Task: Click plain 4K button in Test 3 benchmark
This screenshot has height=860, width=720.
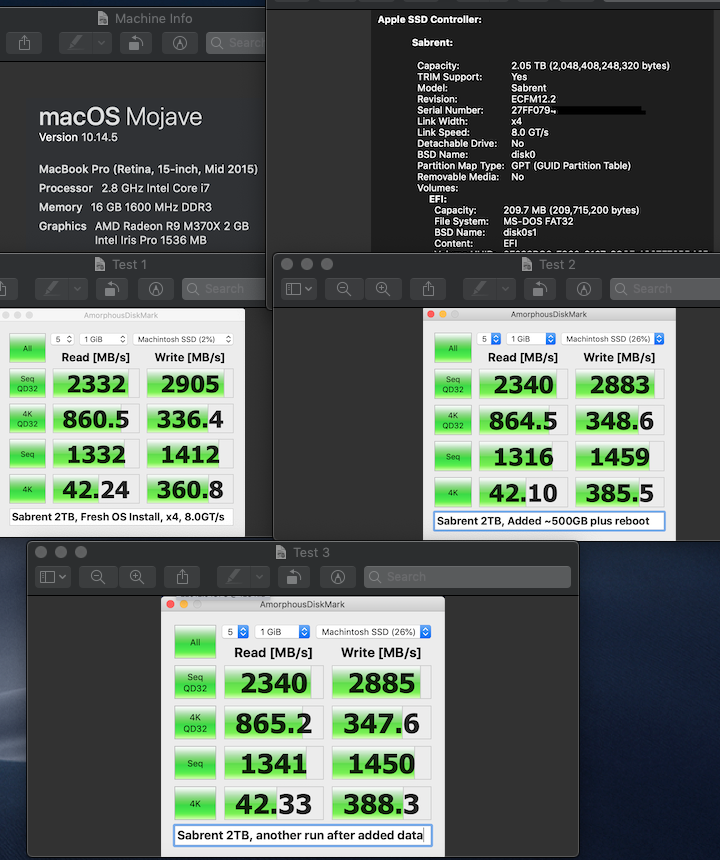Action: pos(195,804)
